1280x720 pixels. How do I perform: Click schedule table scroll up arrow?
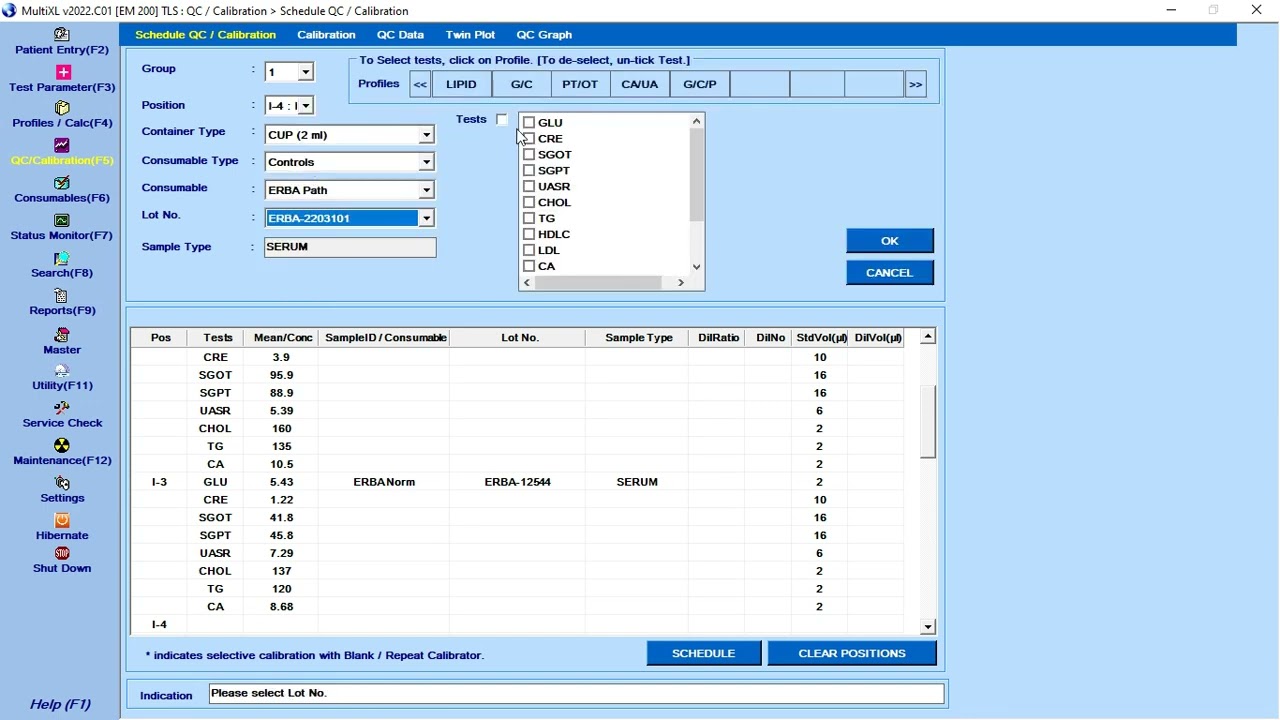(x=928, y=337)
